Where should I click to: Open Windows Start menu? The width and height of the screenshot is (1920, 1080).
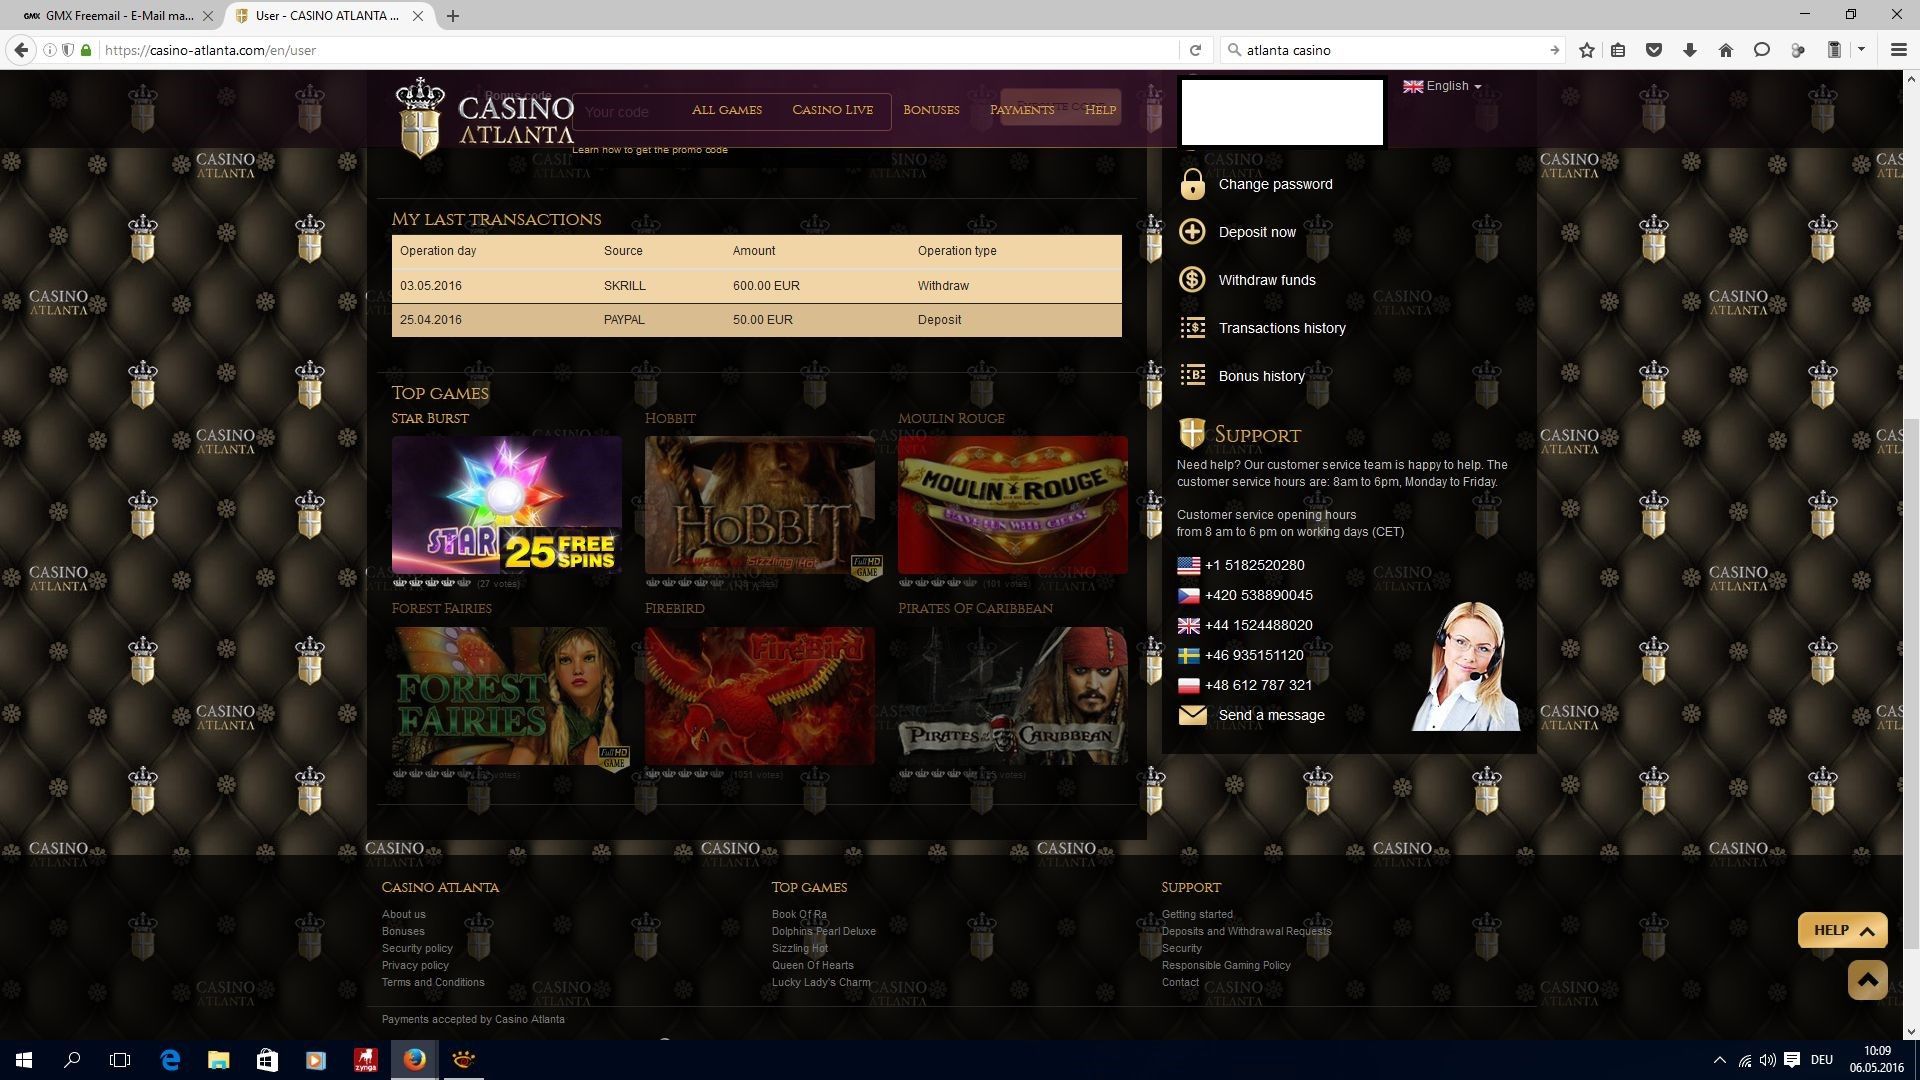coord(24,1060)
